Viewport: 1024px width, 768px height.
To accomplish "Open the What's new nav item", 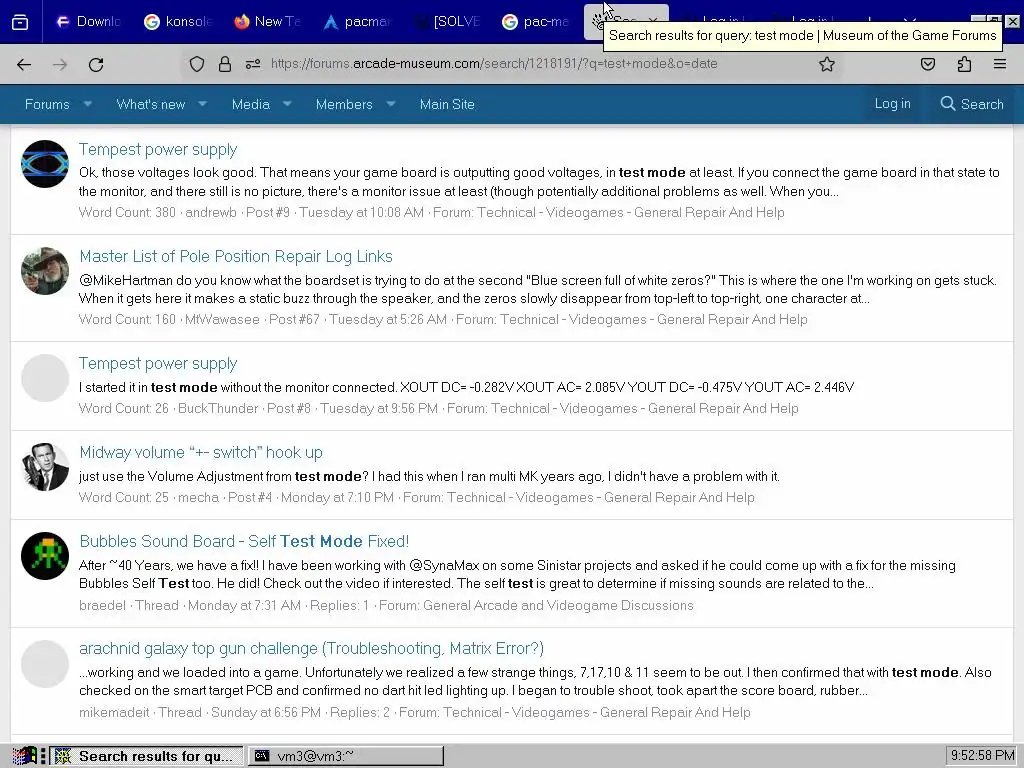I will [x=151, y=104].
